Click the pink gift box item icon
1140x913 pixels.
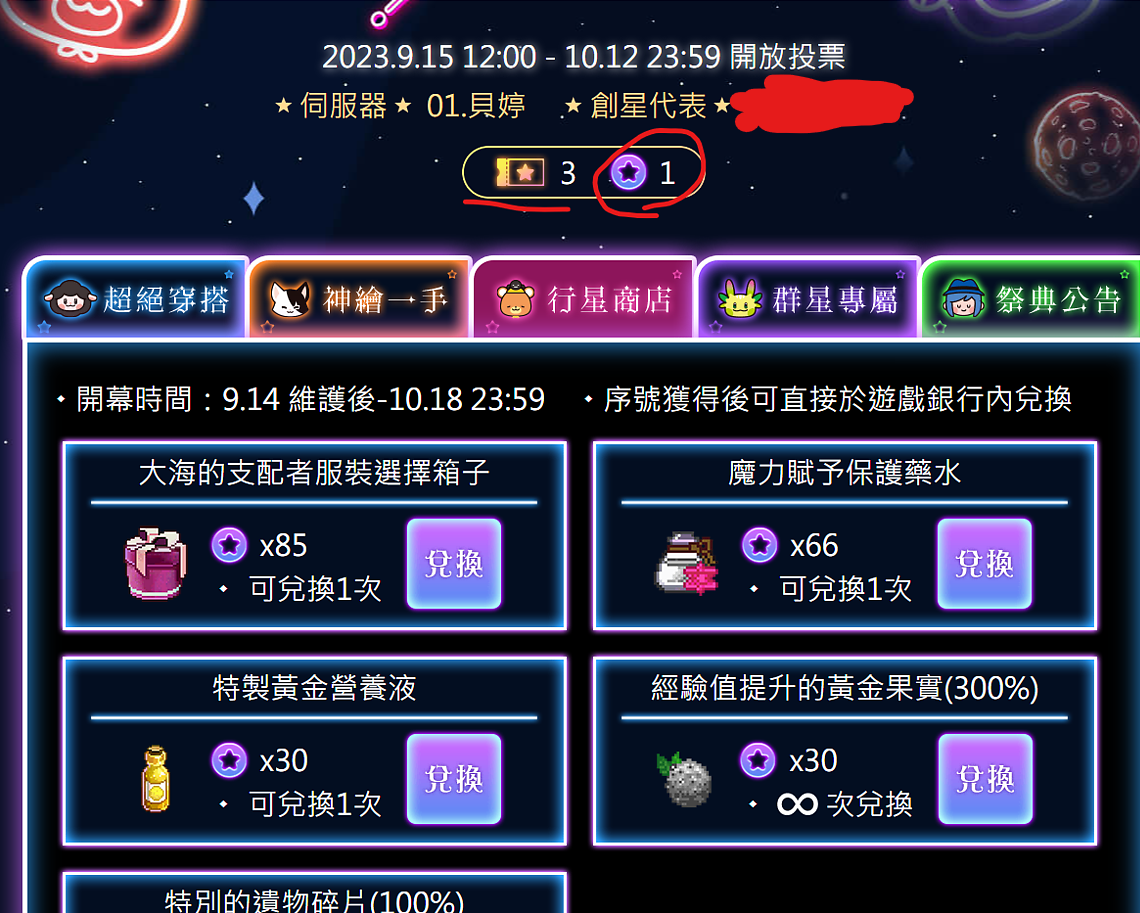(x=155, y=563)
